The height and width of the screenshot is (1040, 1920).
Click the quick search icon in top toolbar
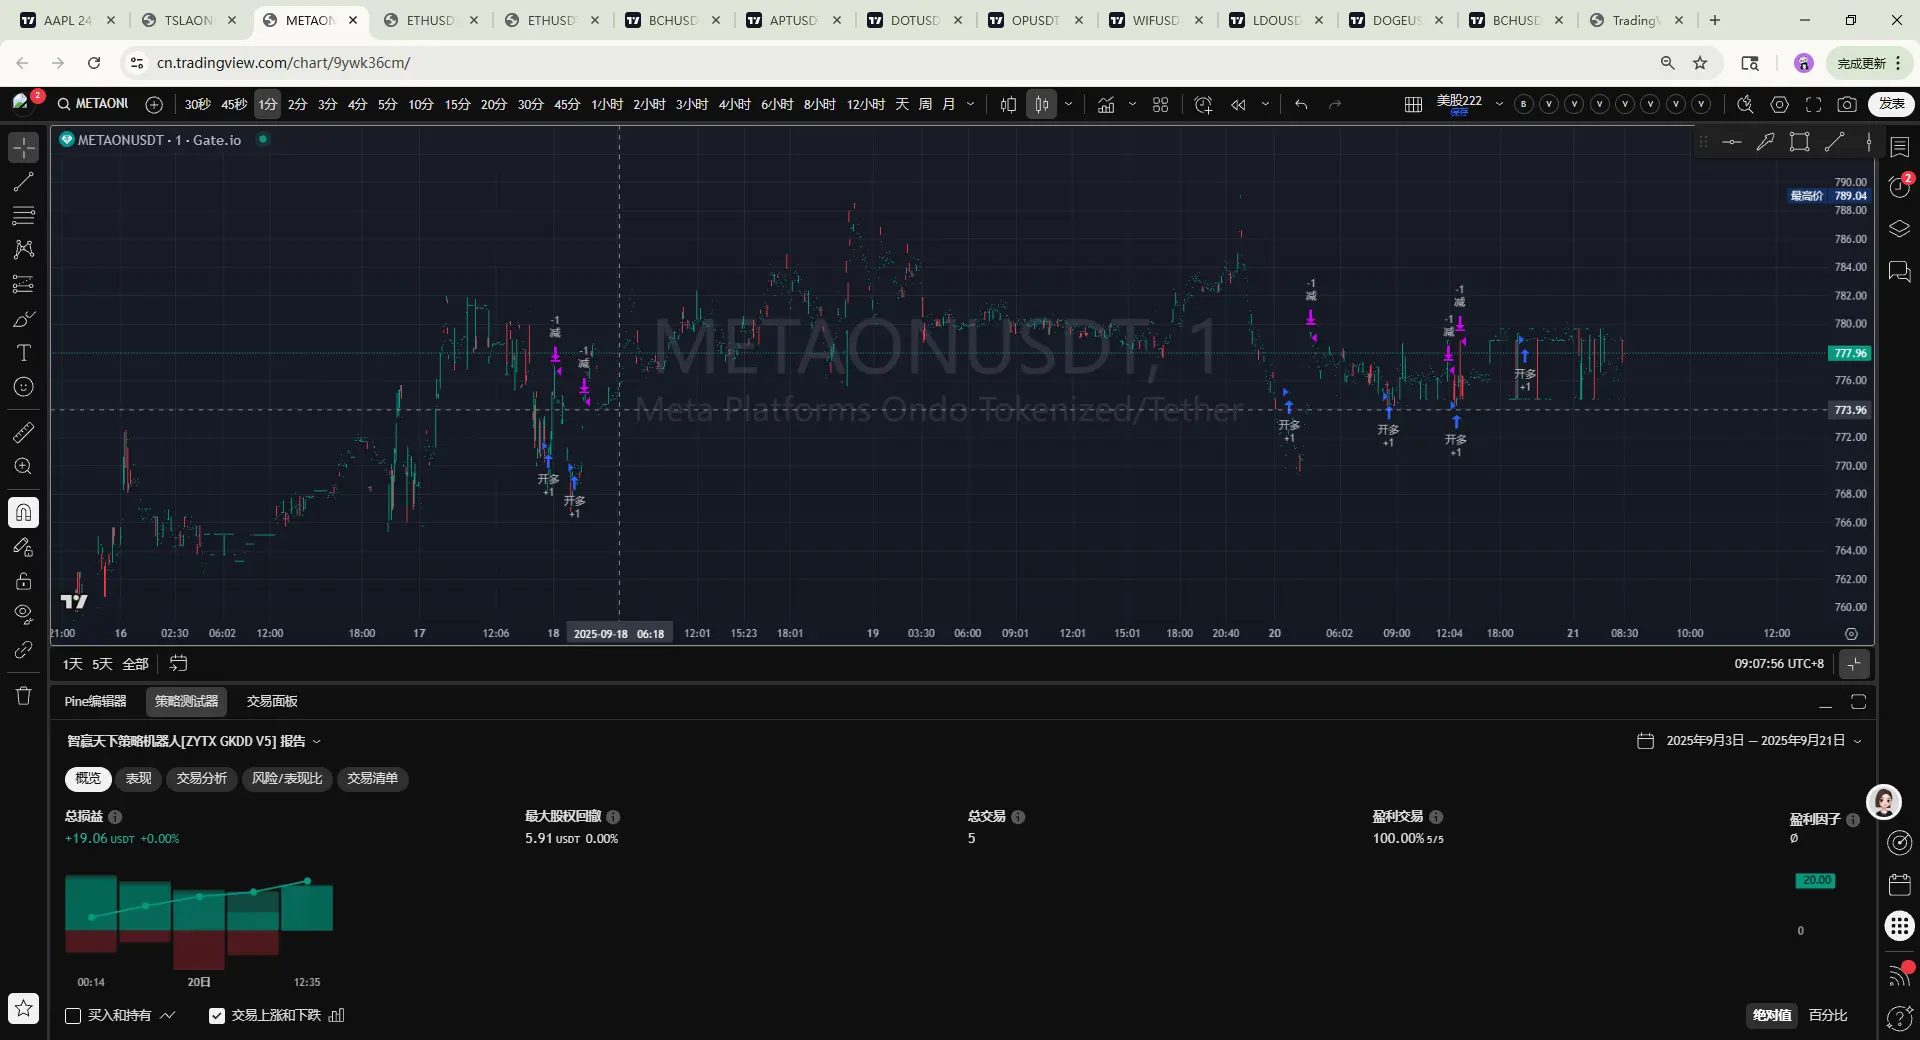coord(1745,104)
